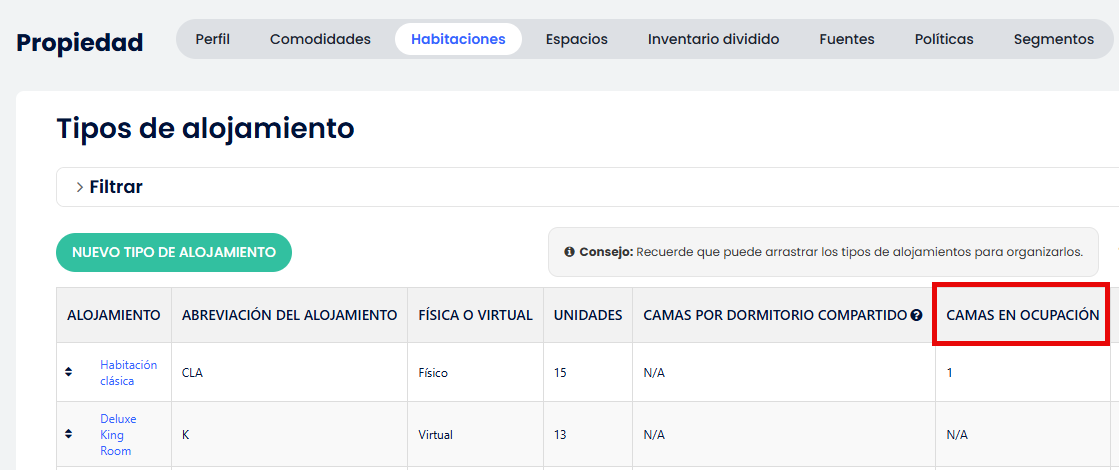
Task: Click the info icon next to Consejo
Action: (x=569, y=252)
